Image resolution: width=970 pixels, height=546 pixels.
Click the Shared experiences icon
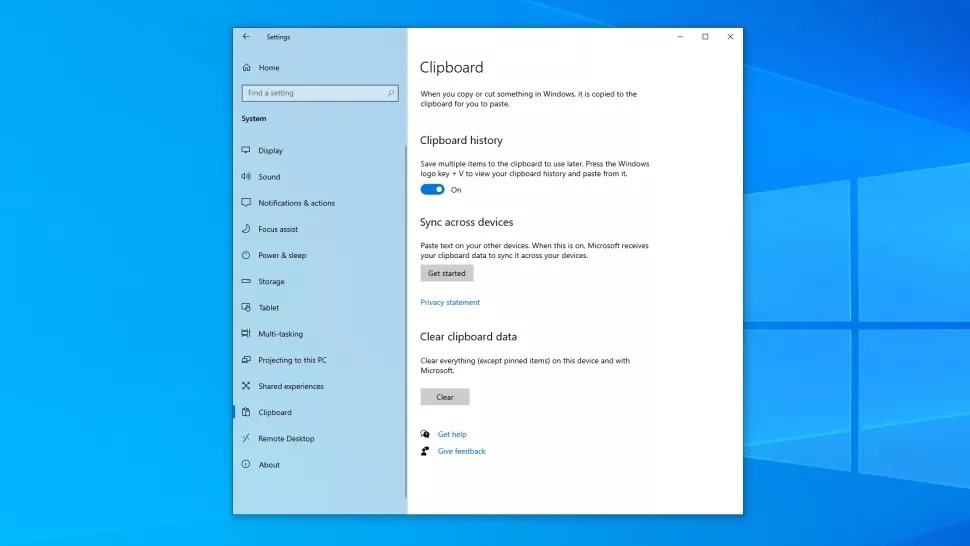[x=246, y=386]
